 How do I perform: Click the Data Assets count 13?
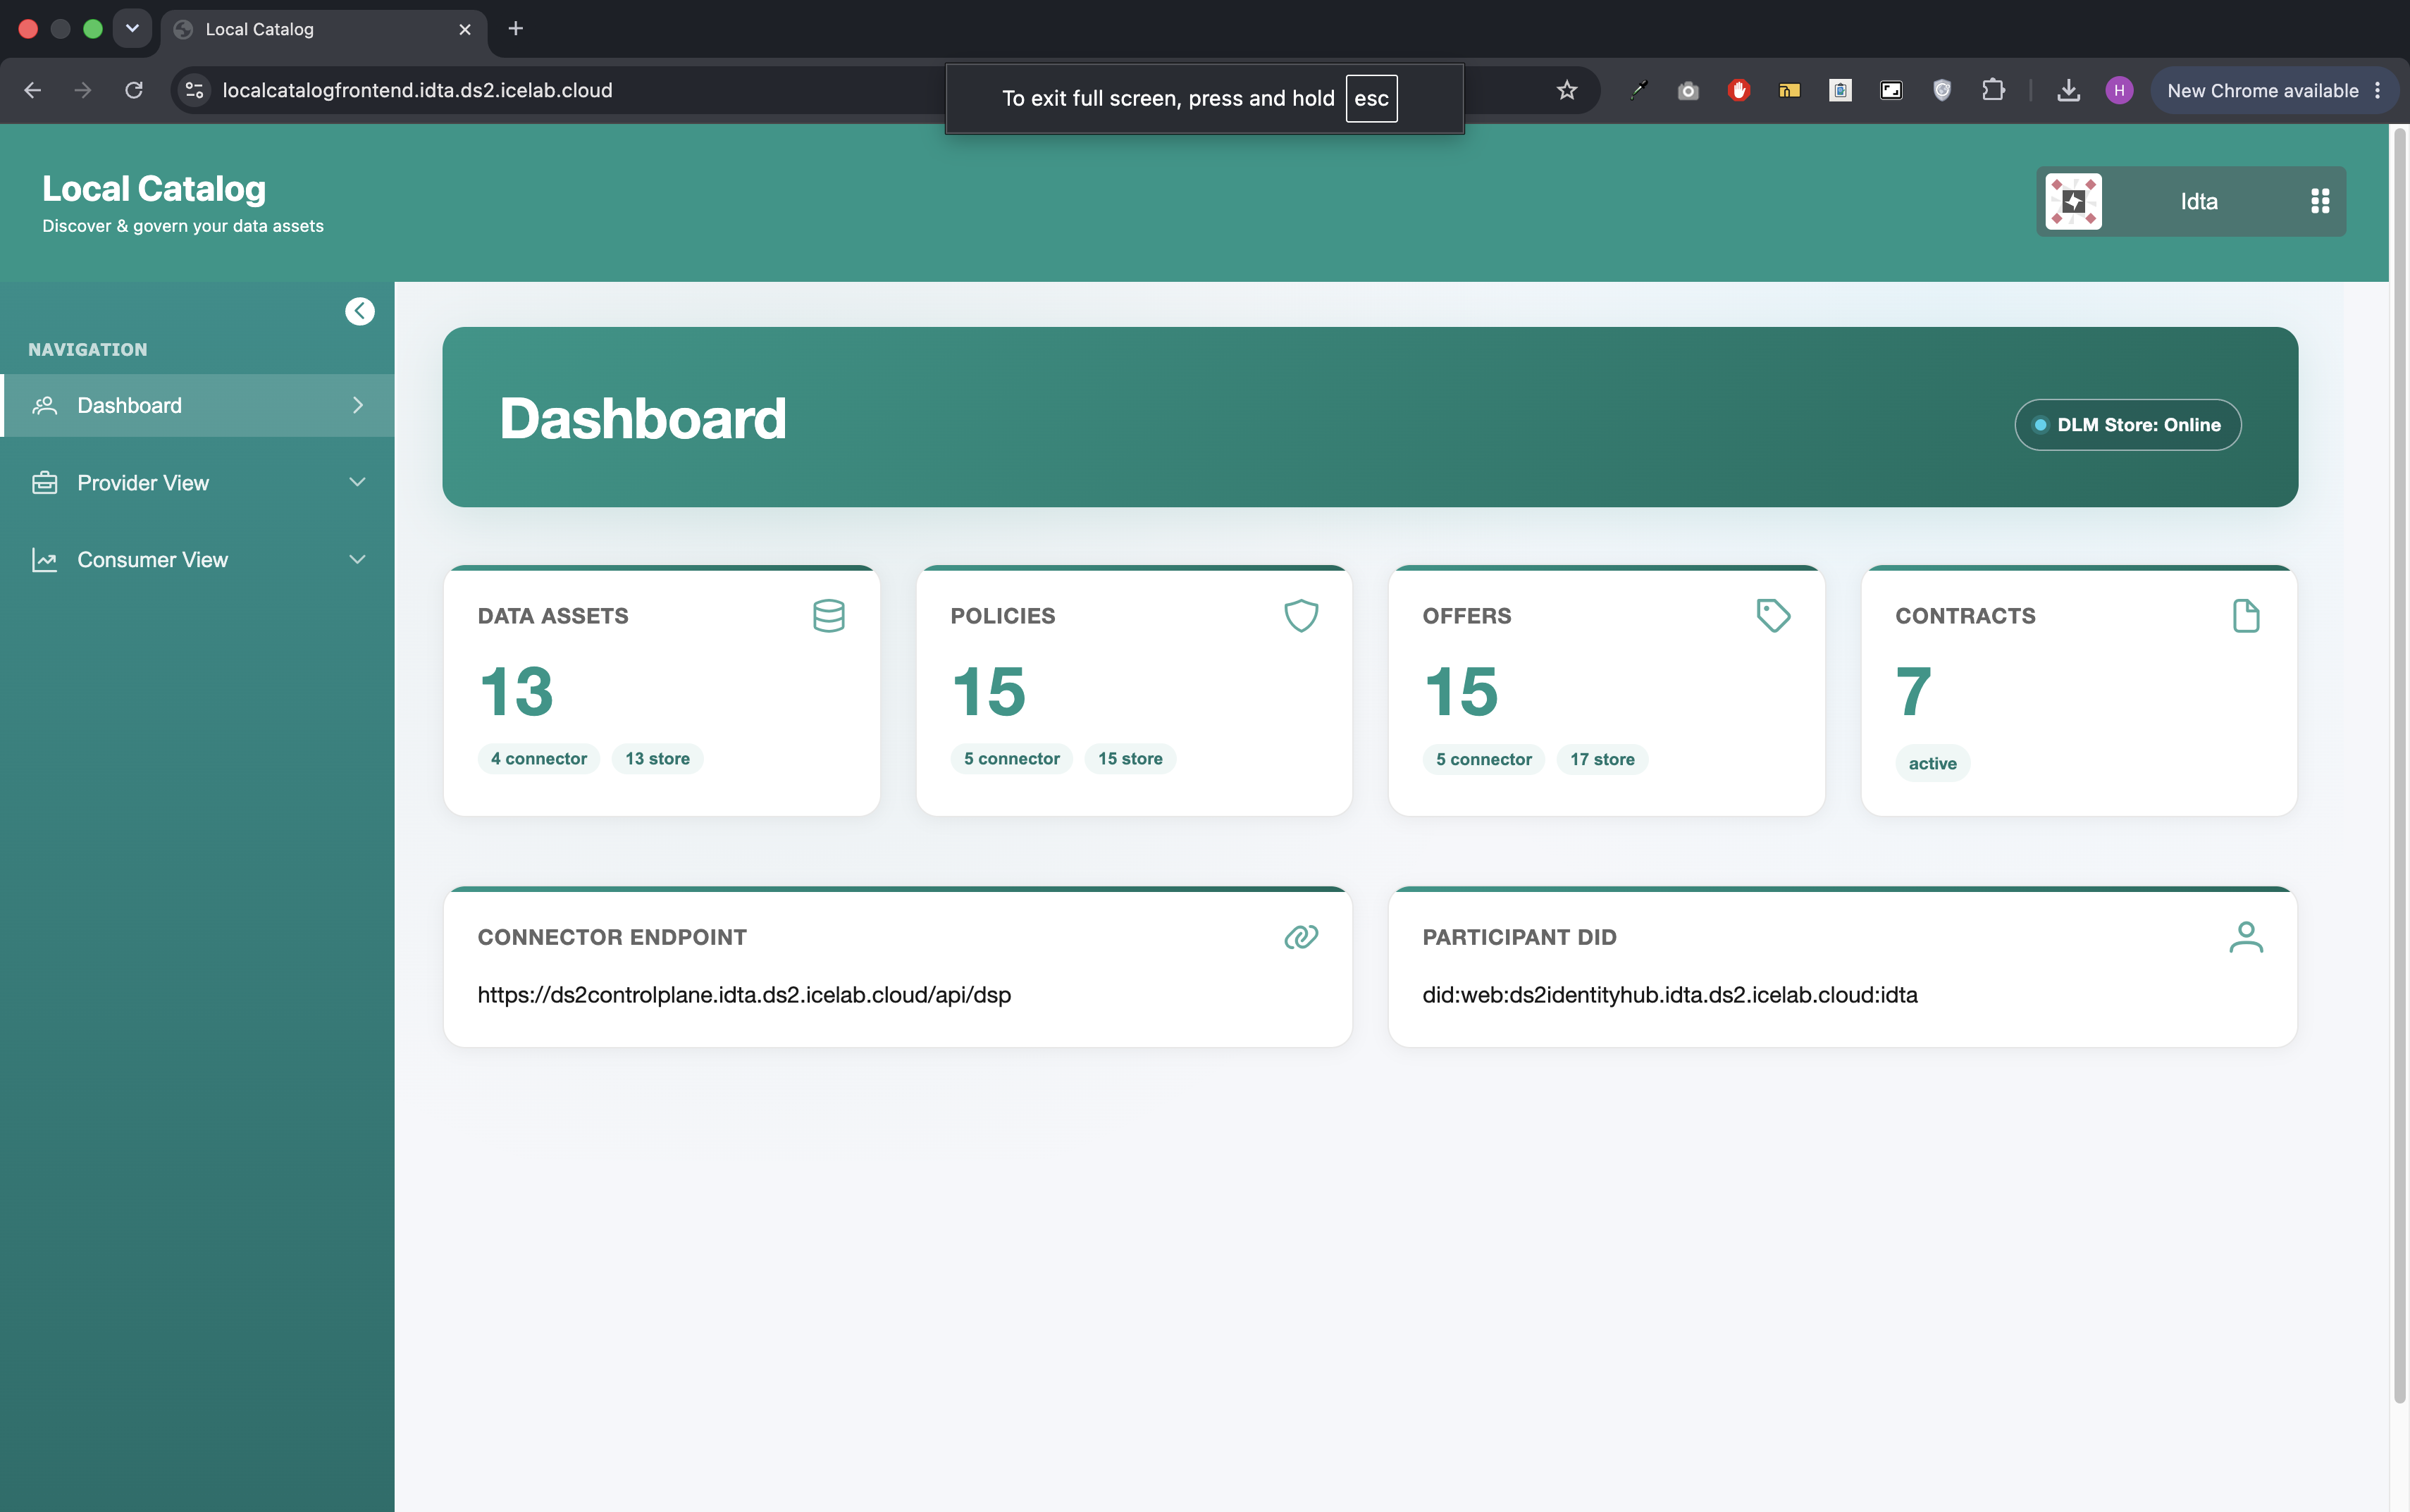(x=516, y=691)
